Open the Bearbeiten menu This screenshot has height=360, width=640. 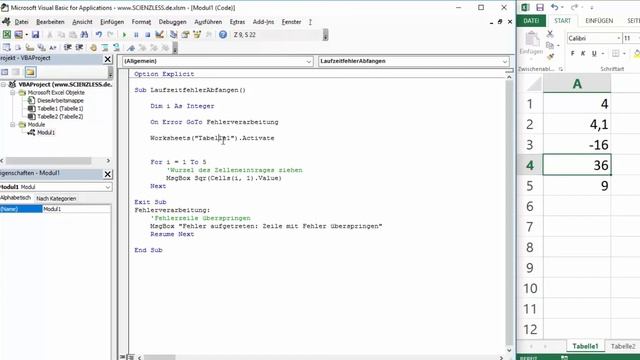50,22
